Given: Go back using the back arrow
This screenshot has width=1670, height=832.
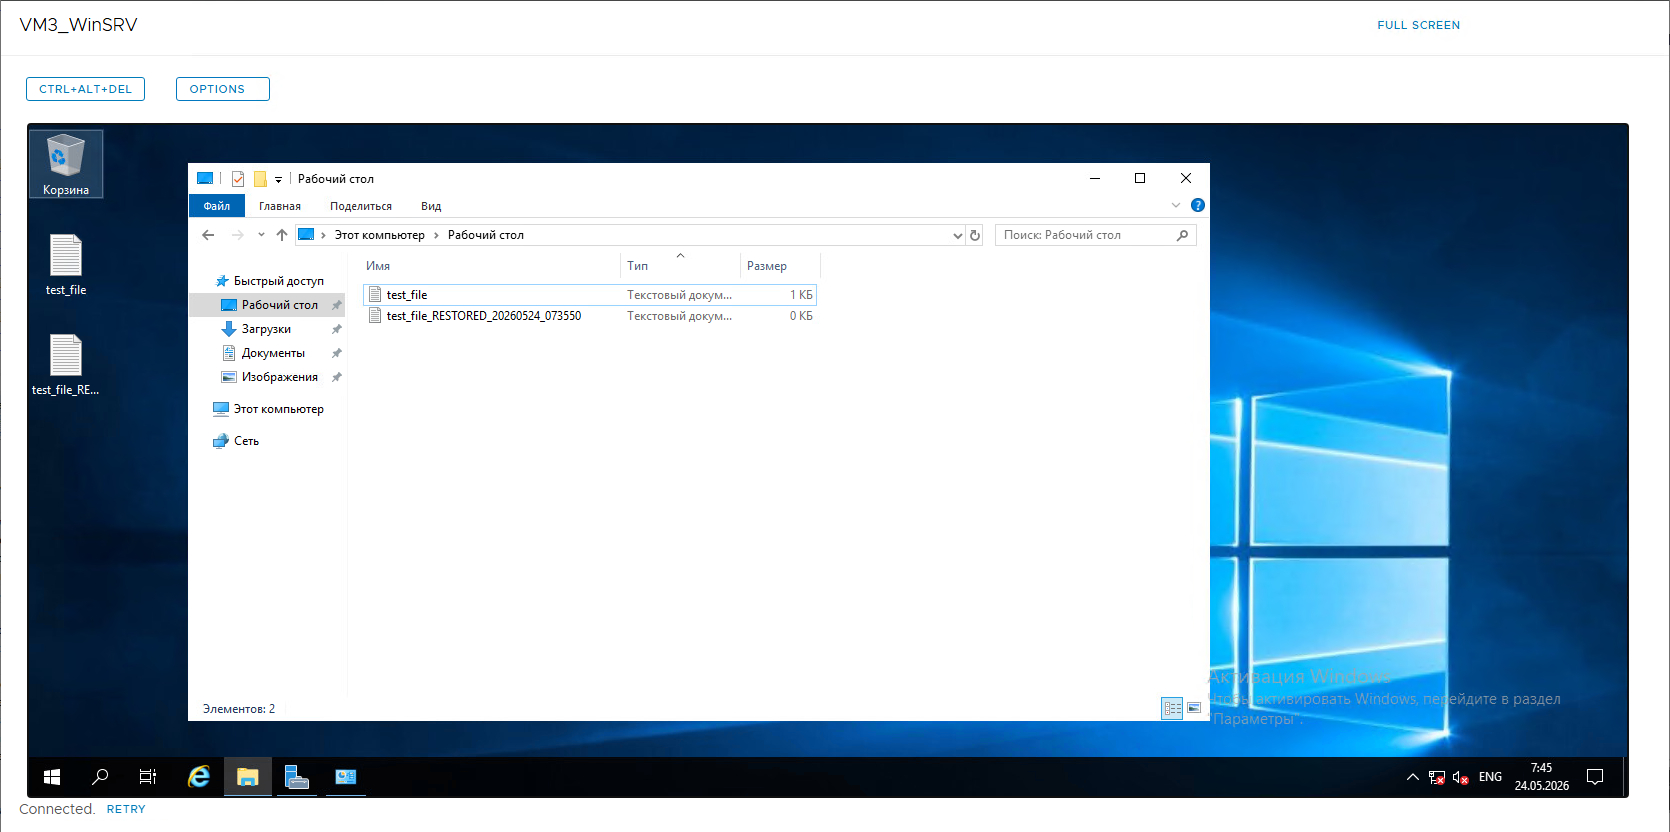Looking at the screenshot, I should pyautogui.click(x=208, y=235).
